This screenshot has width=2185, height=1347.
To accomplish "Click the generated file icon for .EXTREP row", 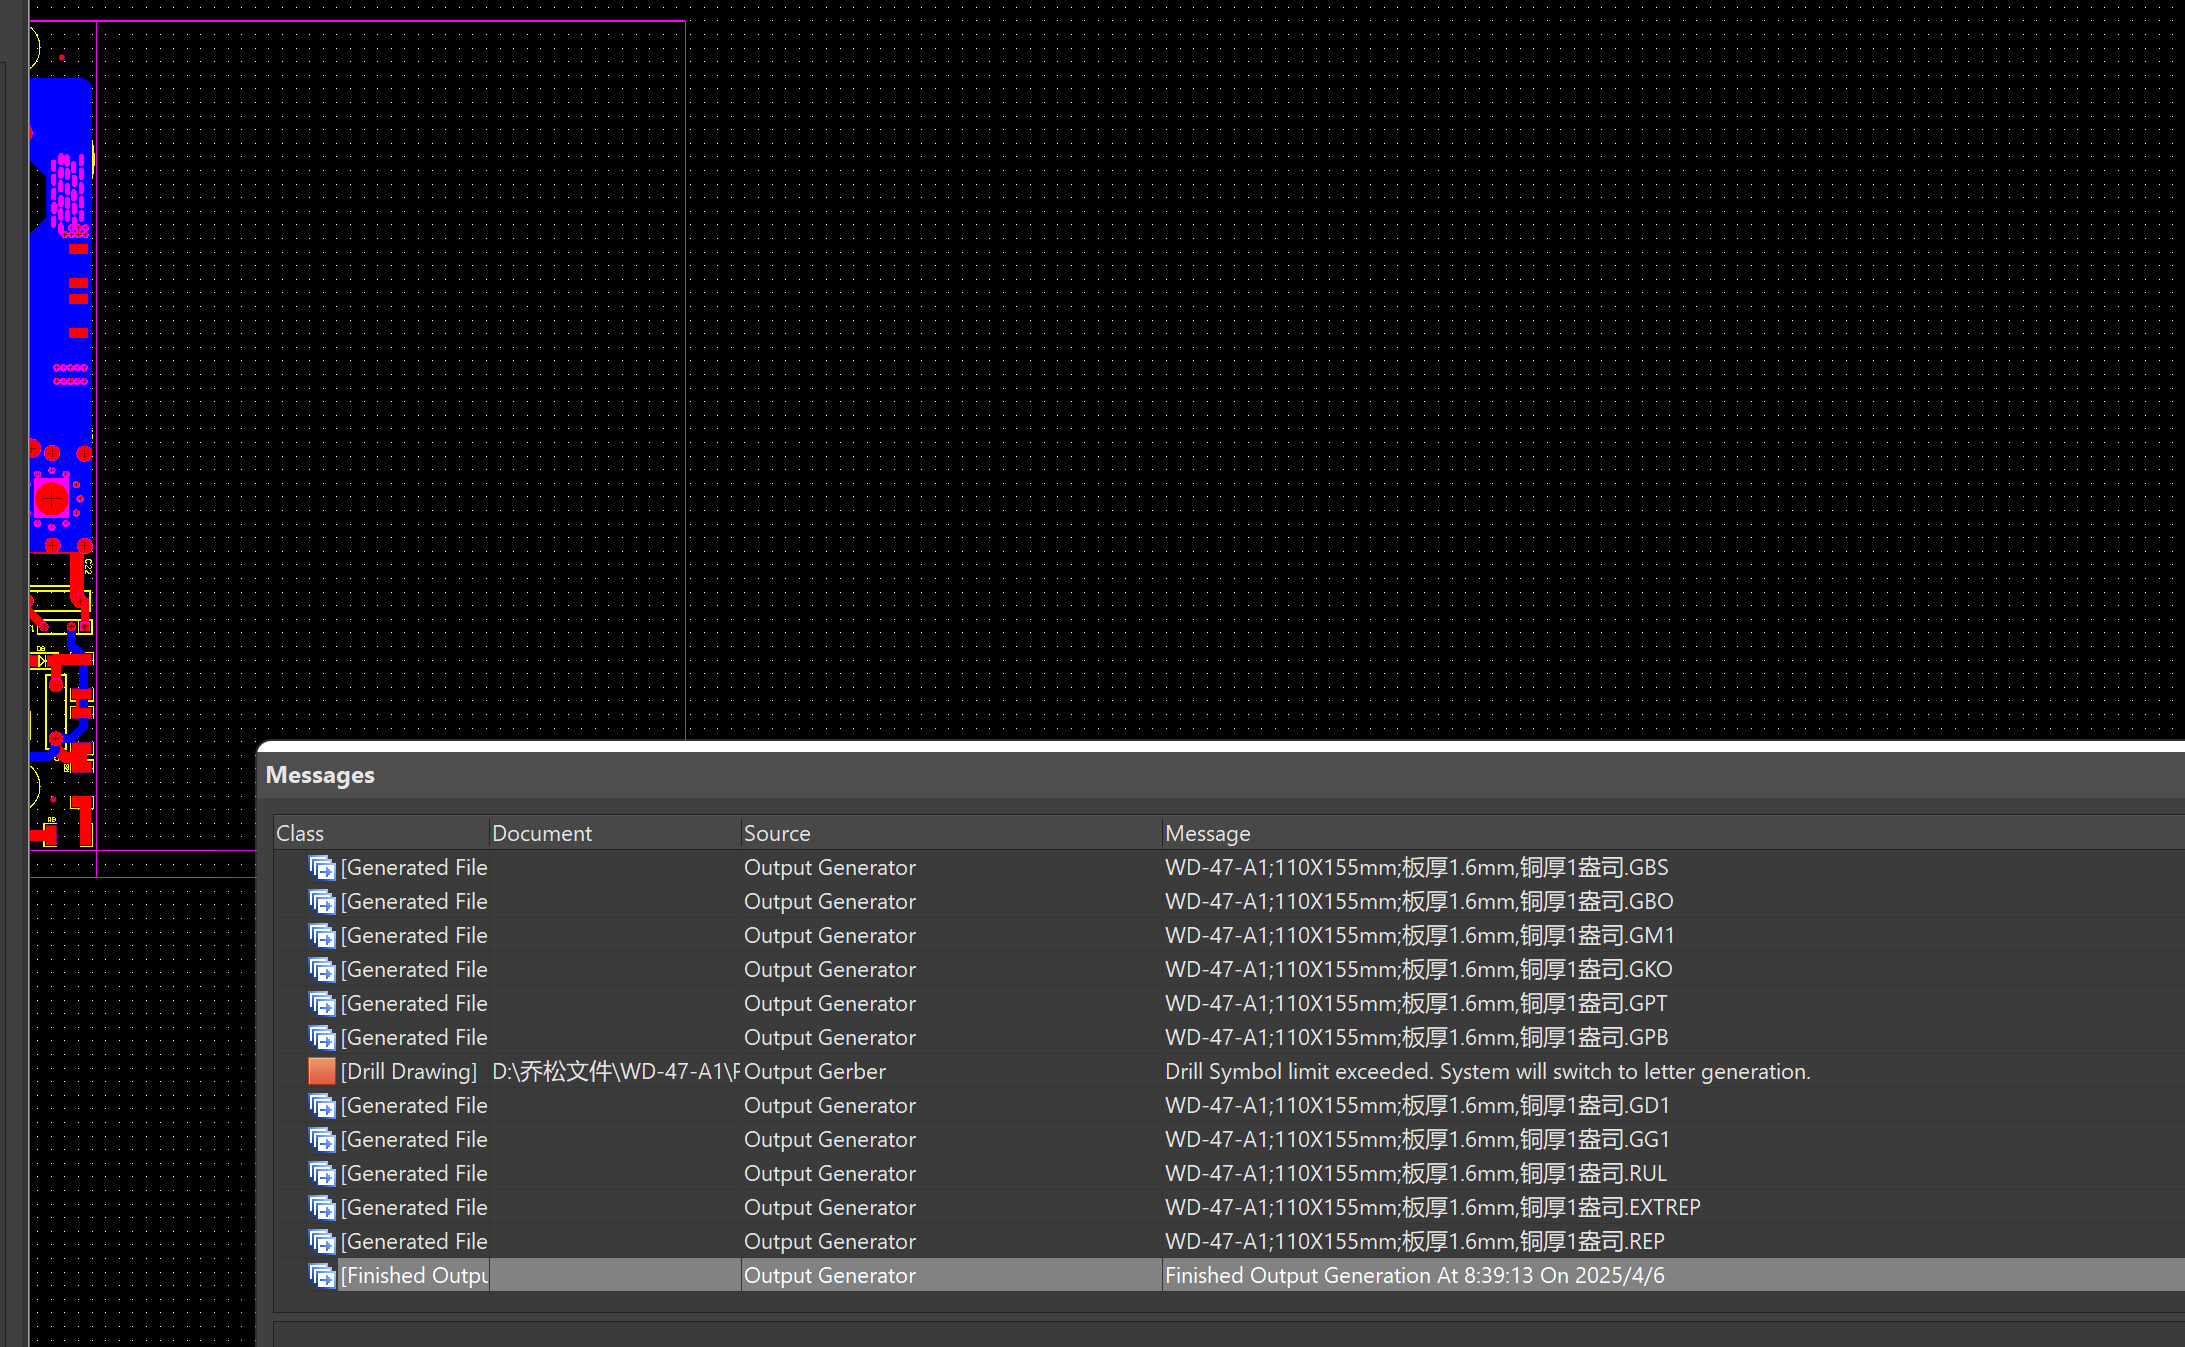I will (322, 1208).
